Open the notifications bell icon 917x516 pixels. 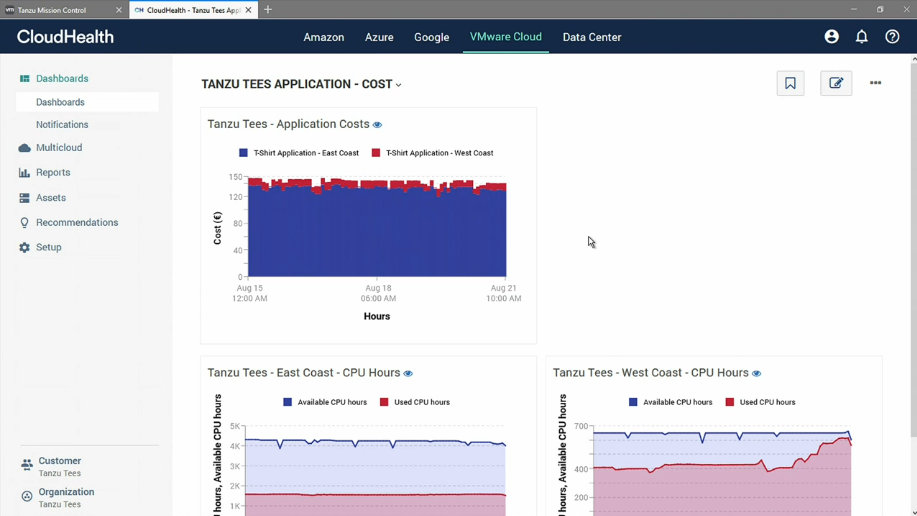861,37
